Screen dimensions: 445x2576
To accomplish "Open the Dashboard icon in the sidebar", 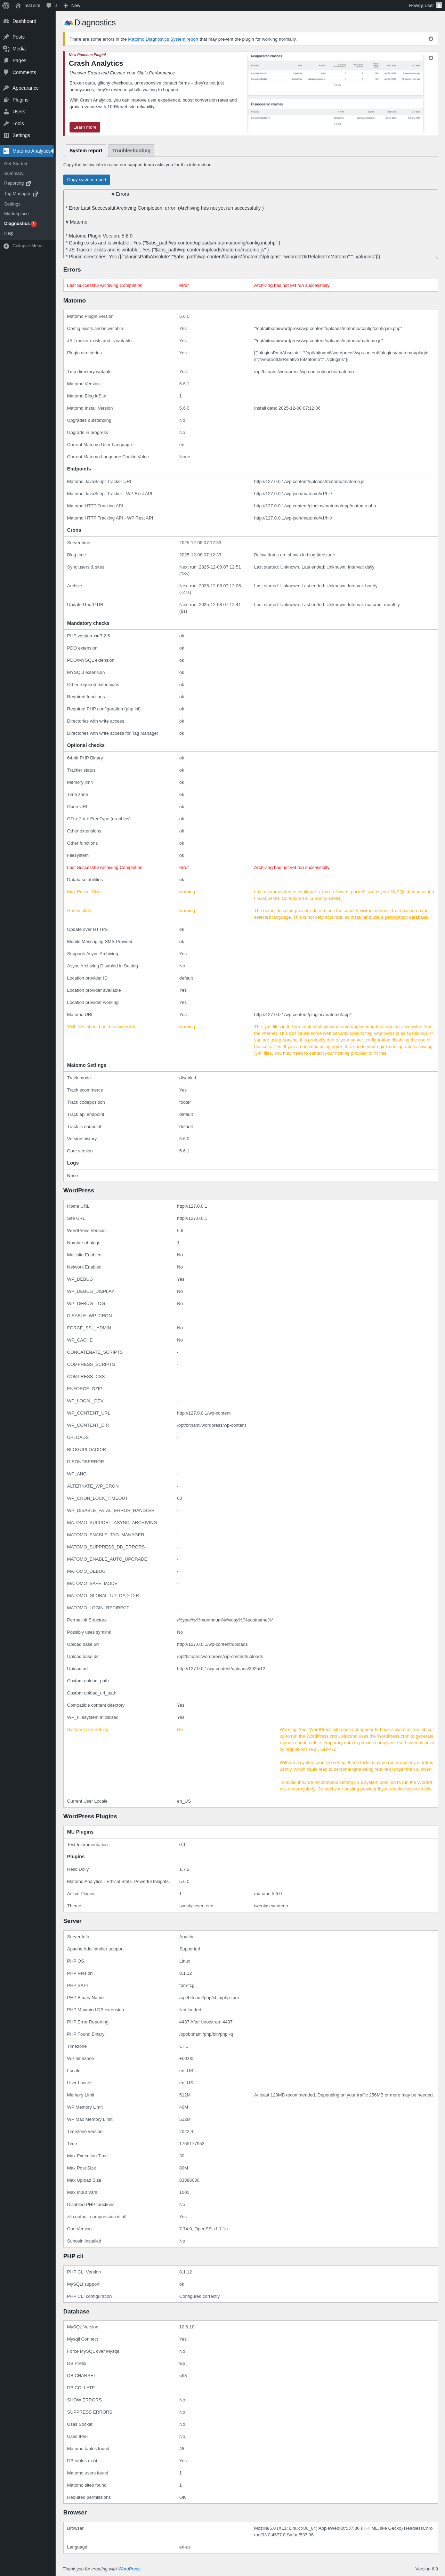I will pos(6,21).
